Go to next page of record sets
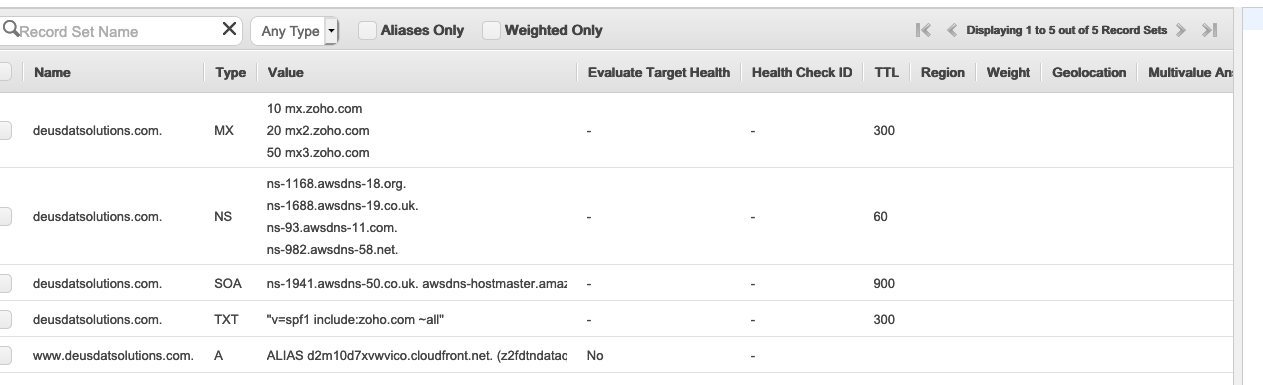The width and height of the screenshot is (1263, 385). 1181,30
